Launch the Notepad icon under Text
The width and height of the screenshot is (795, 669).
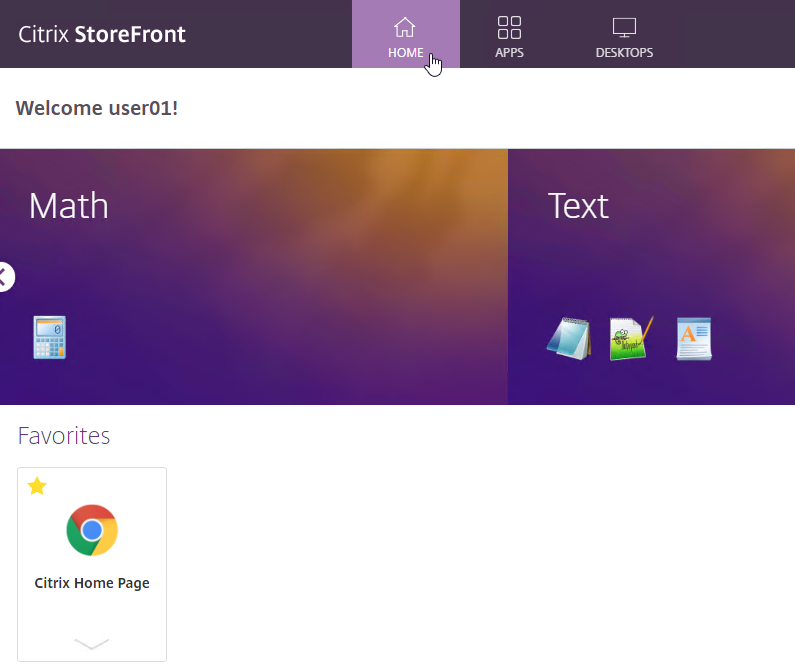point(569,338)
